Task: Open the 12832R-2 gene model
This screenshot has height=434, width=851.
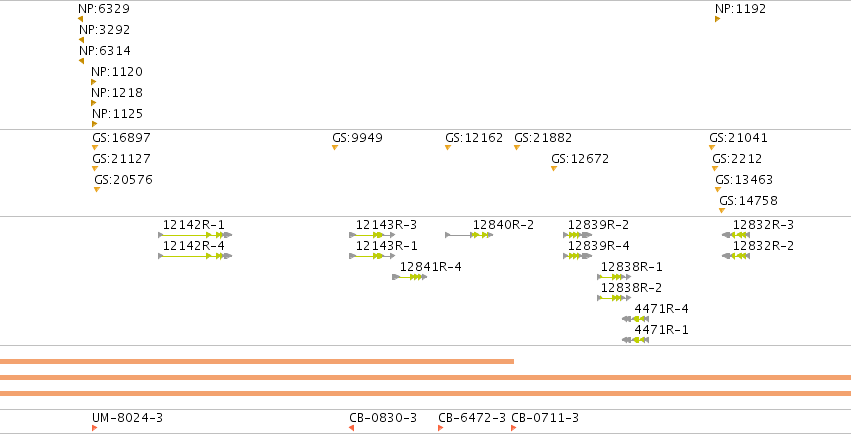Action: click(735, 256)
